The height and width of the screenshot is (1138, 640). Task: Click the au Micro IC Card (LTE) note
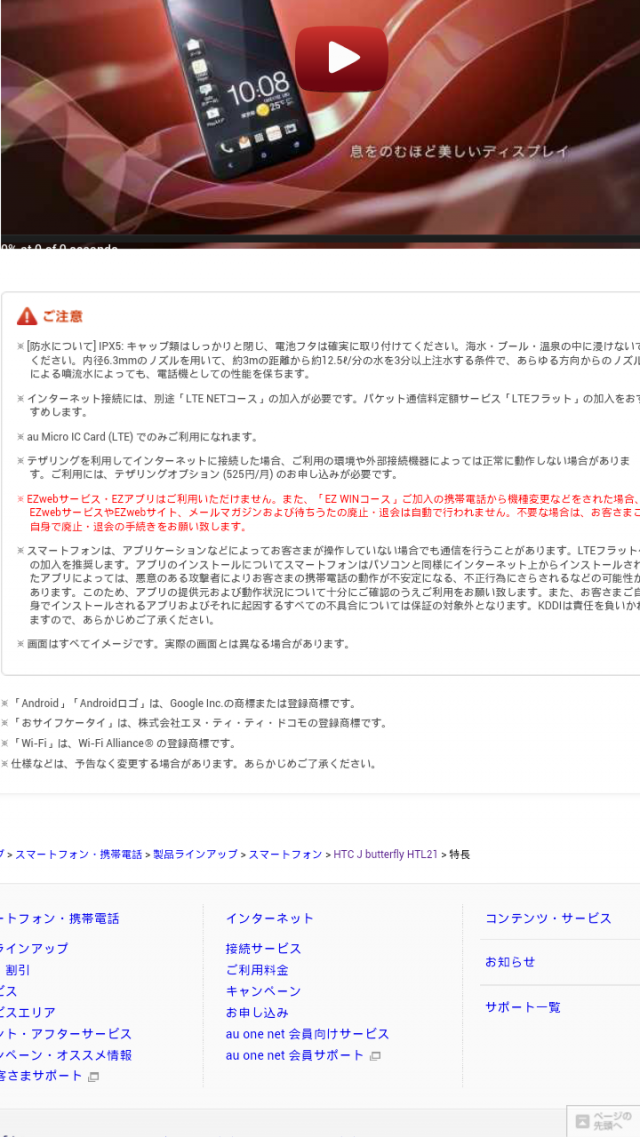pos(137,437)
